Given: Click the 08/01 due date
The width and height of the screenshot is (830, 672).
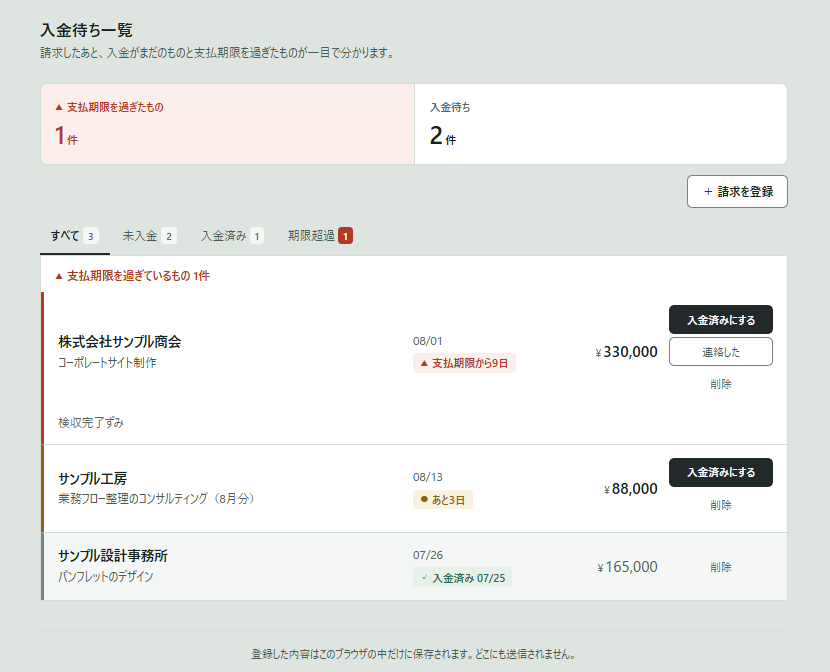Looking at the screenshot, I should coord(428,341).
